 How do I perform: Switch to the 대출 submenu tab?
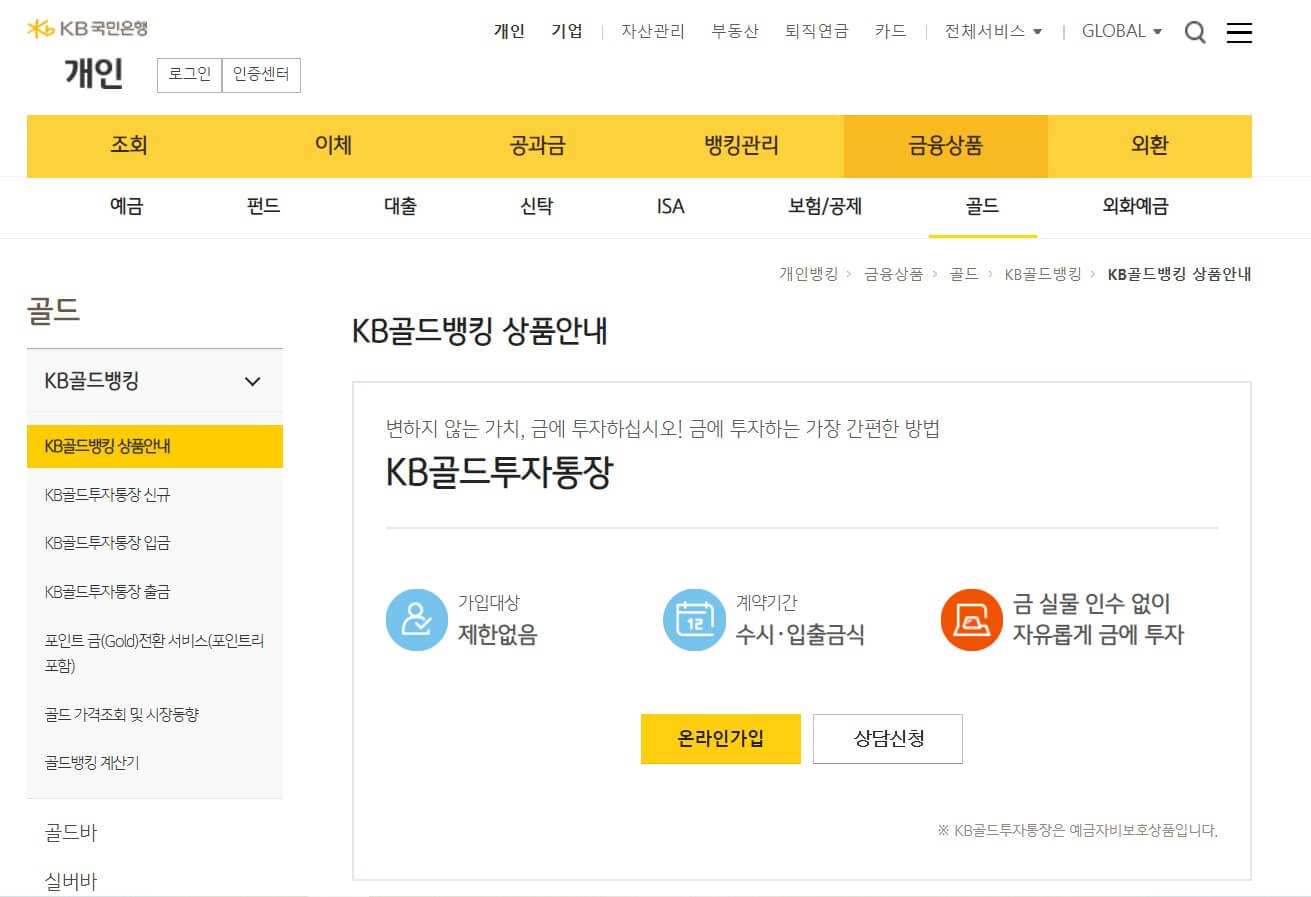click(400, 207)
